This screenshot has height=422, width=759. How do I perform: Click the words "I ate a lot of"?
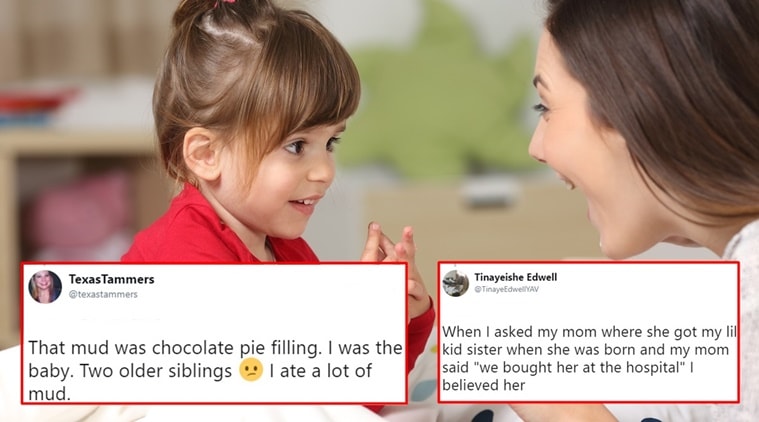[320, 371]
